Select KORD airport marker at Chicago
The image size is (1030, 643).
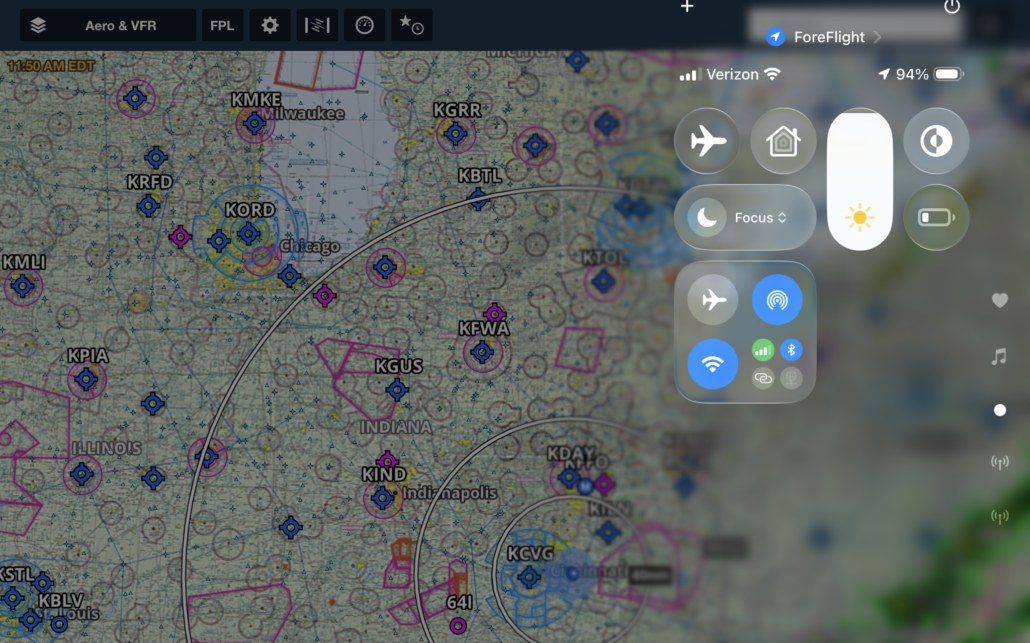click(248, 233)
